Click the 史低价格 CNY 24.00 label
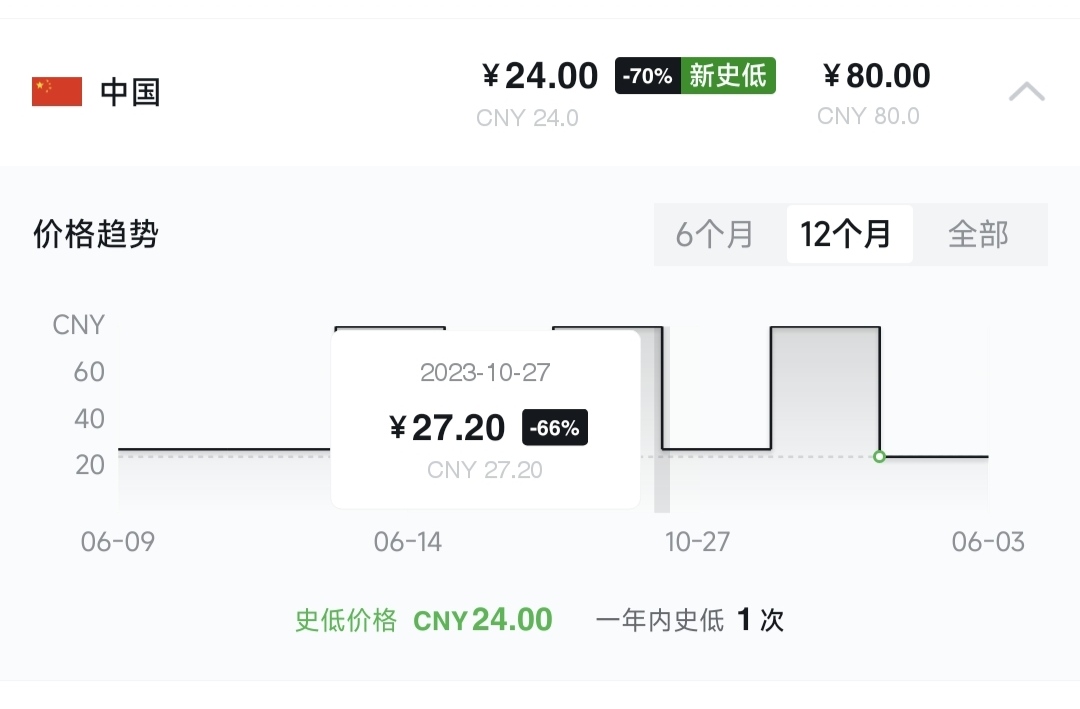This screenshot has height=709, width=1080. [424, 620]
